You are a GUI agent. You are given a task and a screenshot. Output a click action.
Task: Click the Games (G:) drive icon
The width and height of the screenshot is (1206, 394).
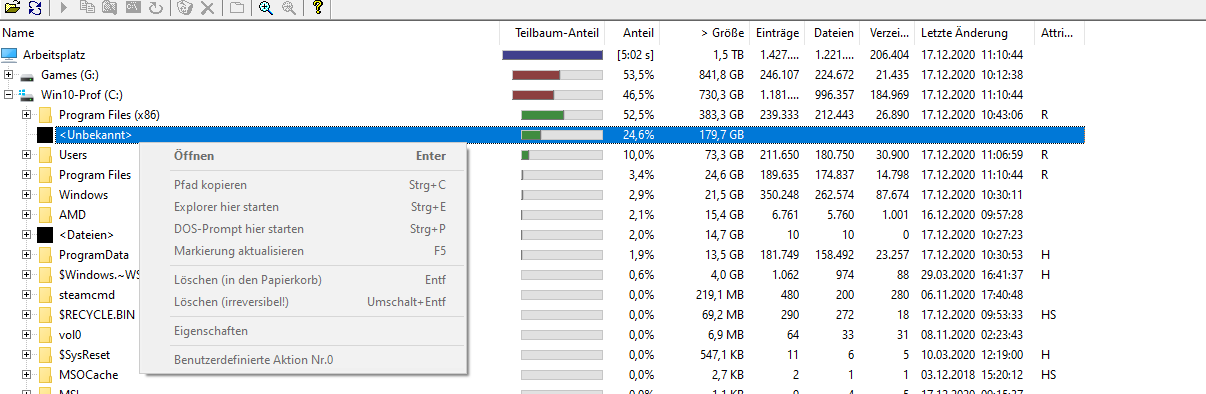tap(27, 75)
